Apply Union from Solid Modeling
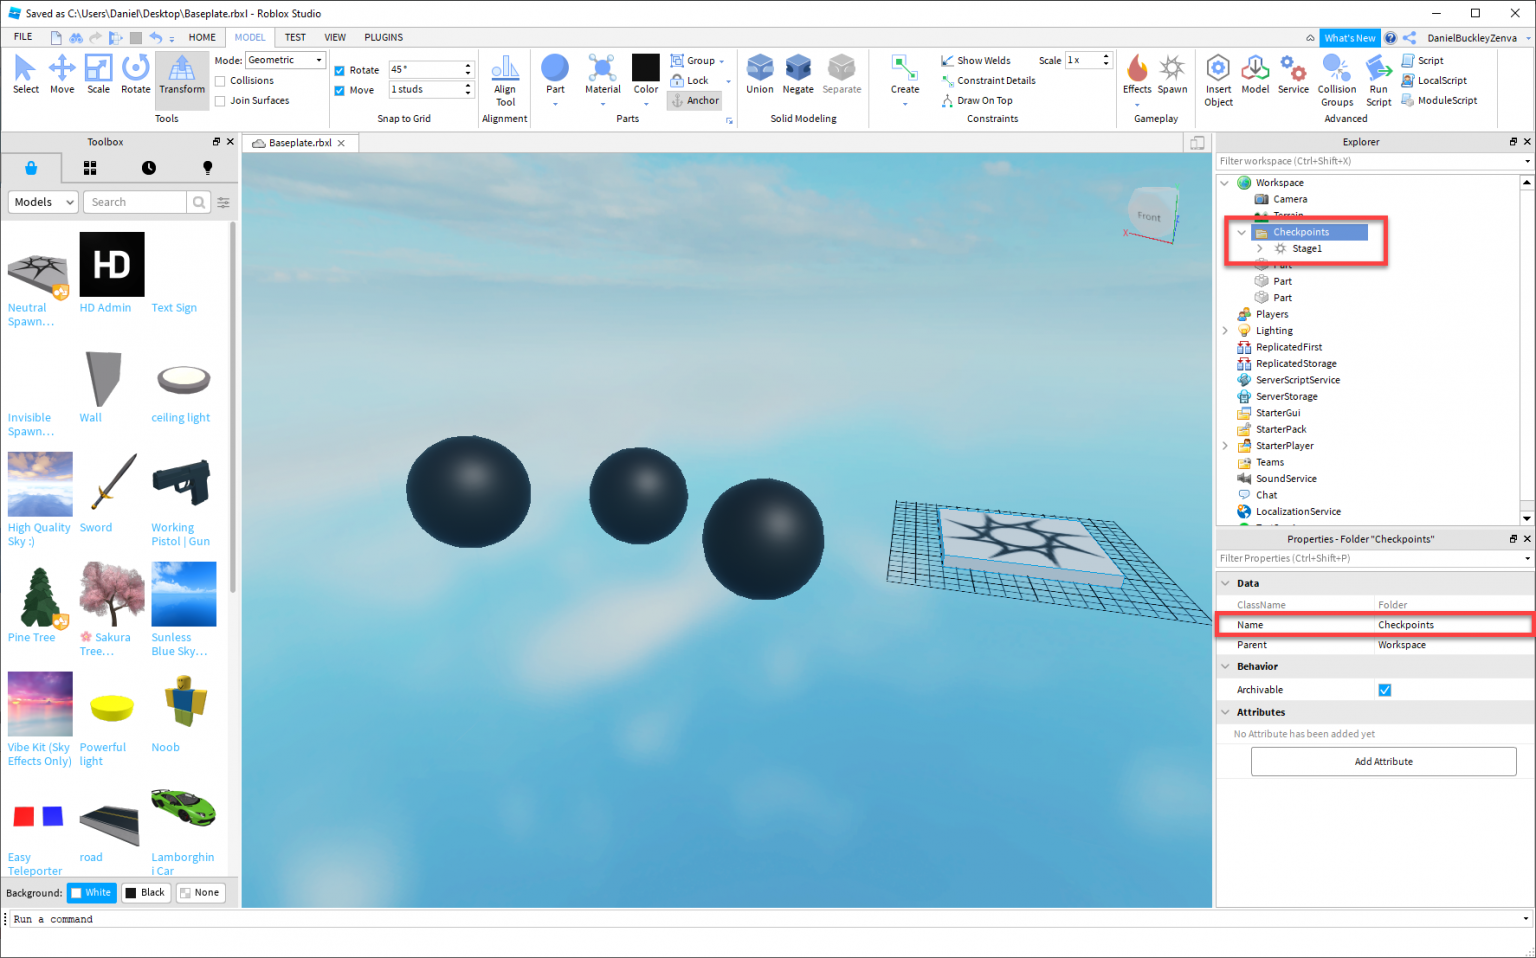Image resolution: width=1536 pixels, height=958 pixels. coord(760,72)
